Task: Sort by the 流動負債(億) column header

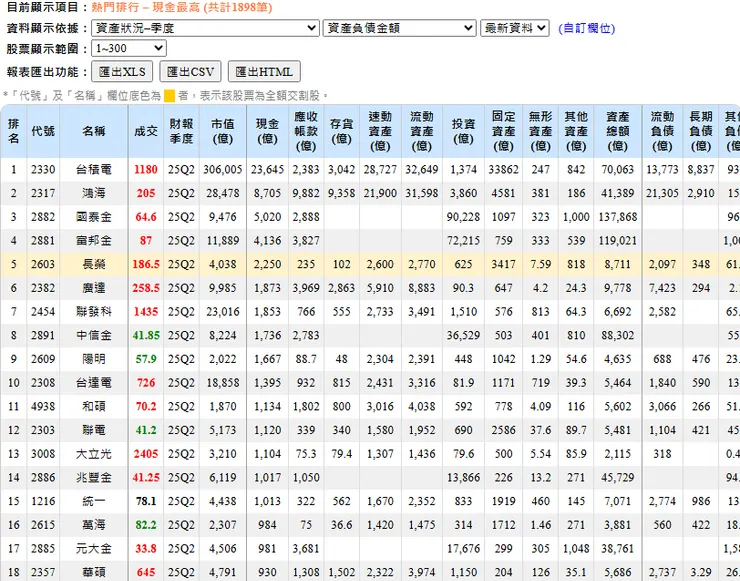Action: [662, 131]
